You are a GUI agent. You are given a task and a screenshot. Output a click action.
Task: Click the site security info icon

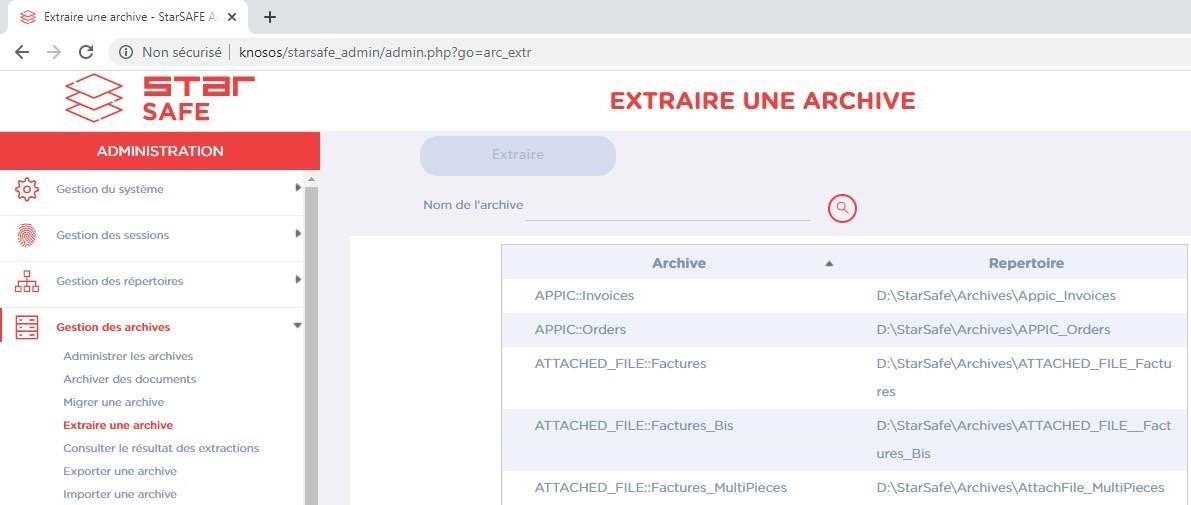pyautogui.click(x=126, y=52)
